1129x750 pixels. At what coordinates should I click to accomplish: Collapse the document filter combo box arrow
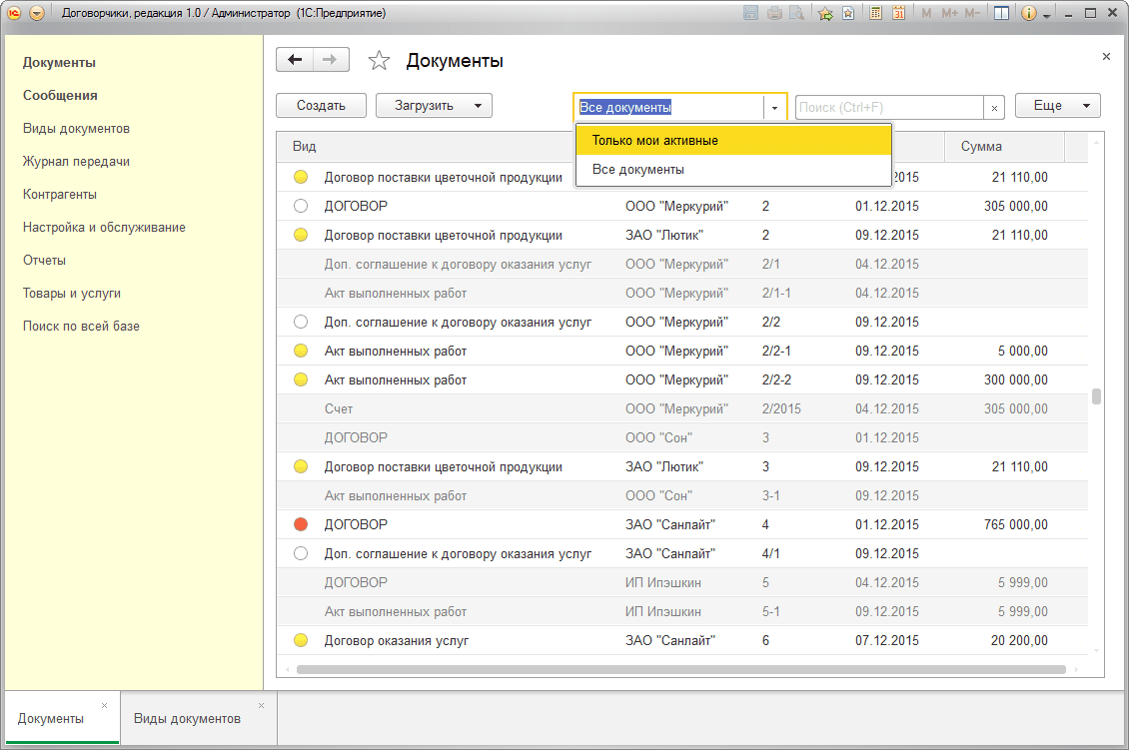pos(775,107)
